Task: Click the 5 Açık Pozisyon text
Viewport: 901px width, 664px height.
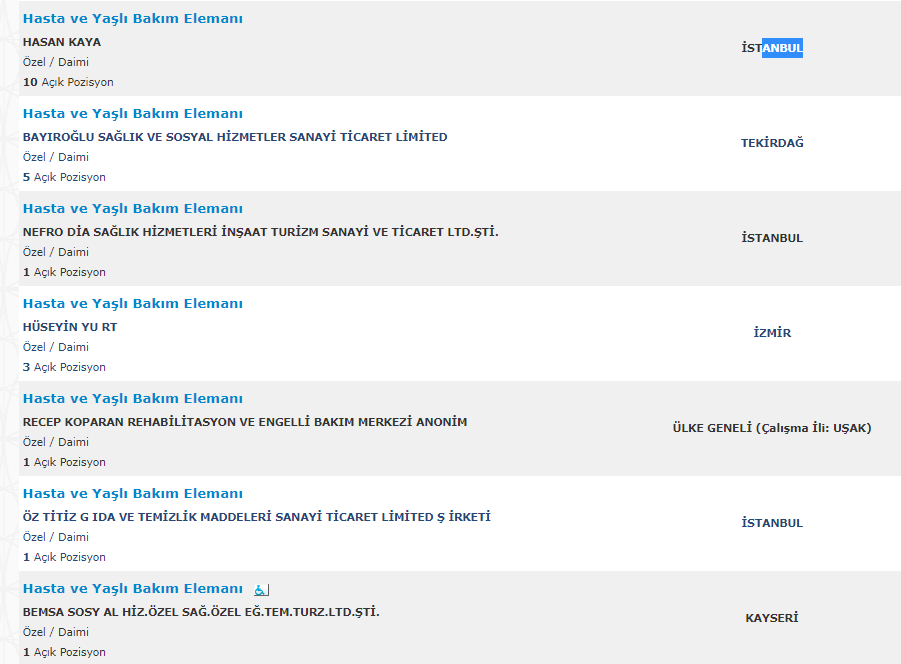Action: [x=64, y=177]
